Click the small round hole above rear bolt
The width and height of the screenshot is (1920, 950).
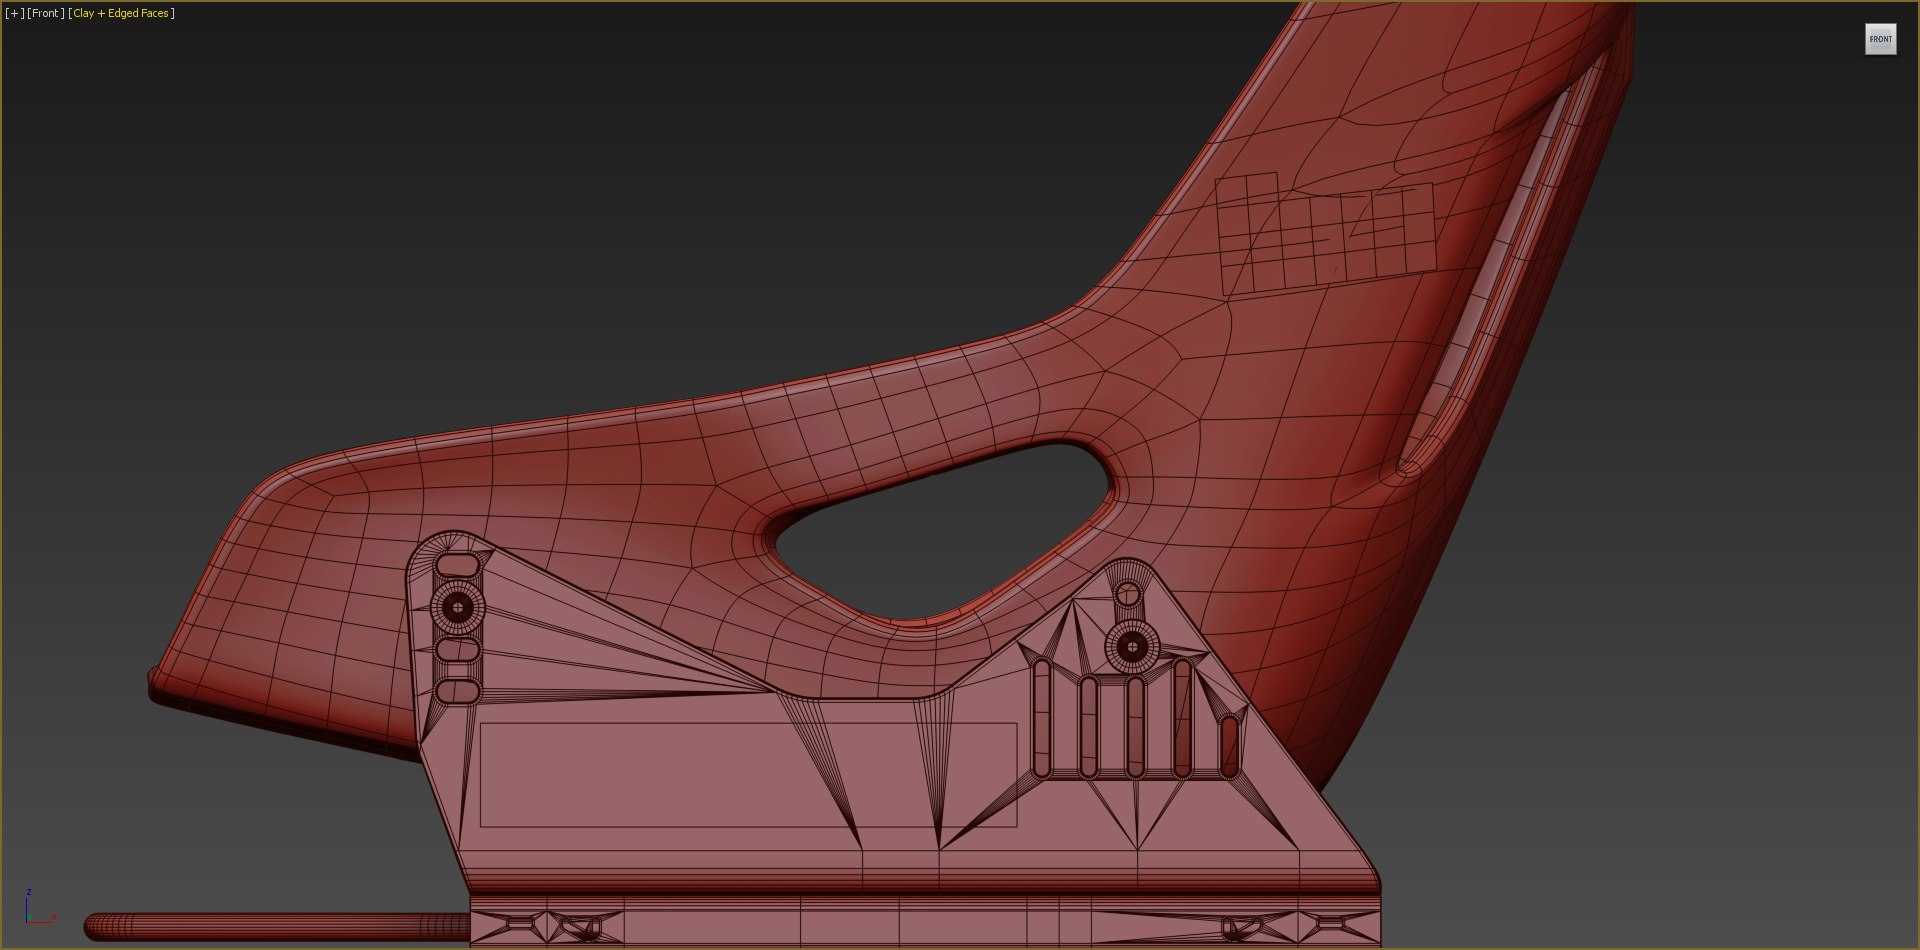point(1128,595)
